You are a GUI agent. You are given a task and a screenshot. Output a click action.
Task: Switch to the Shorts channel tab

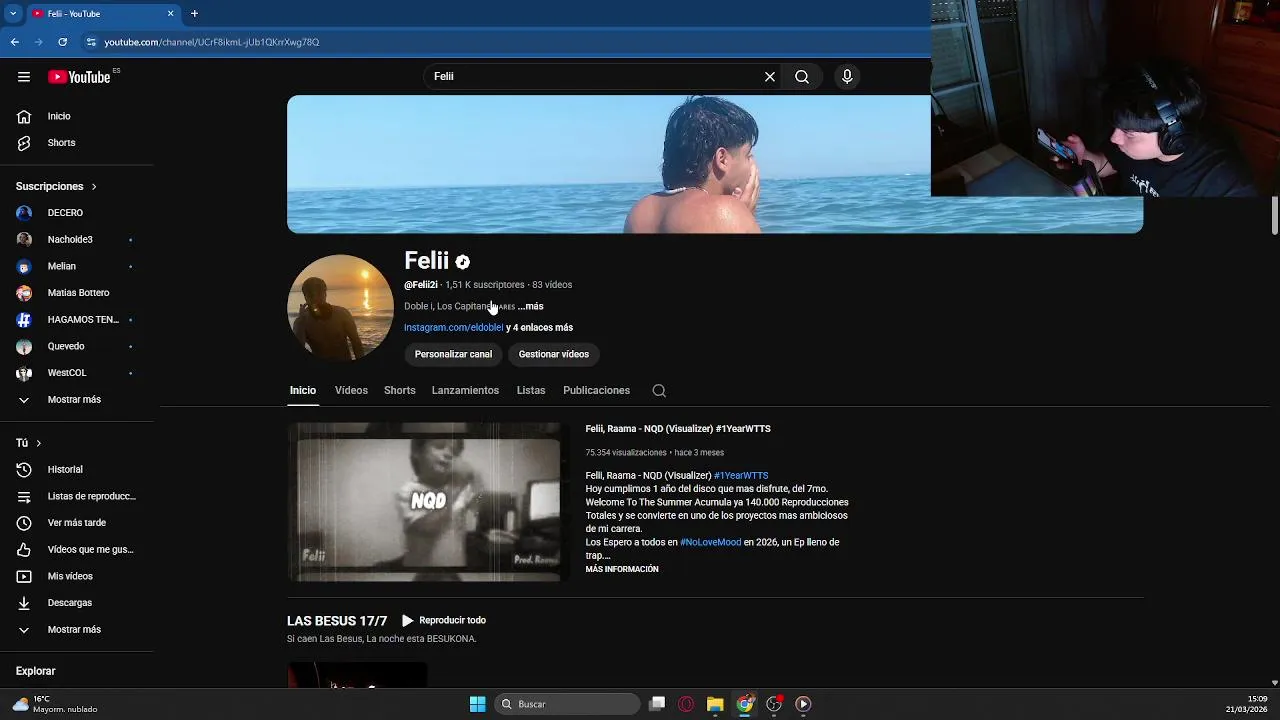coord(400,391)
